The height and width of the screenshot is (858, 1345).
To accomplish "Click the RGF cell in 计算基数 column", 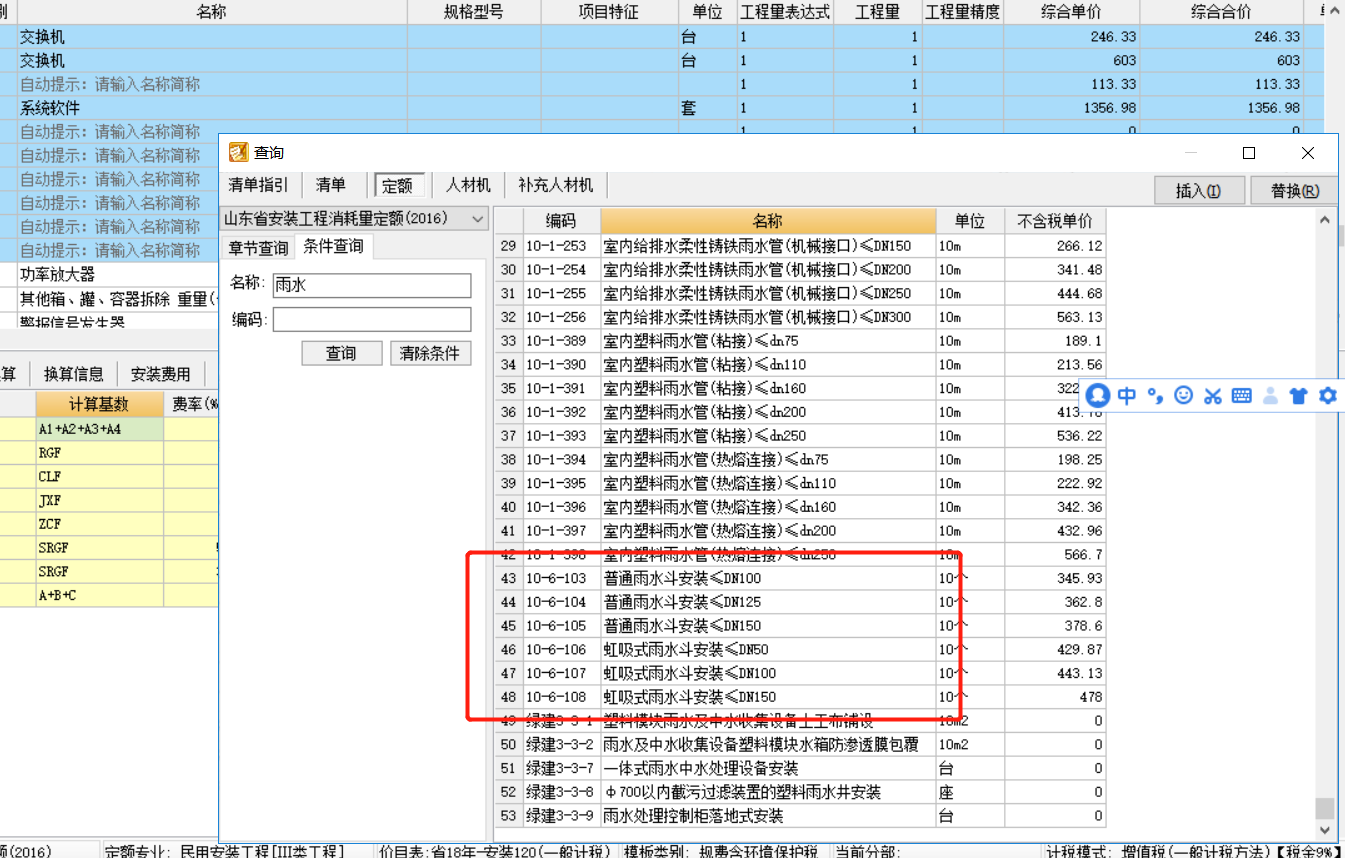I will click(x=100, y=453).
